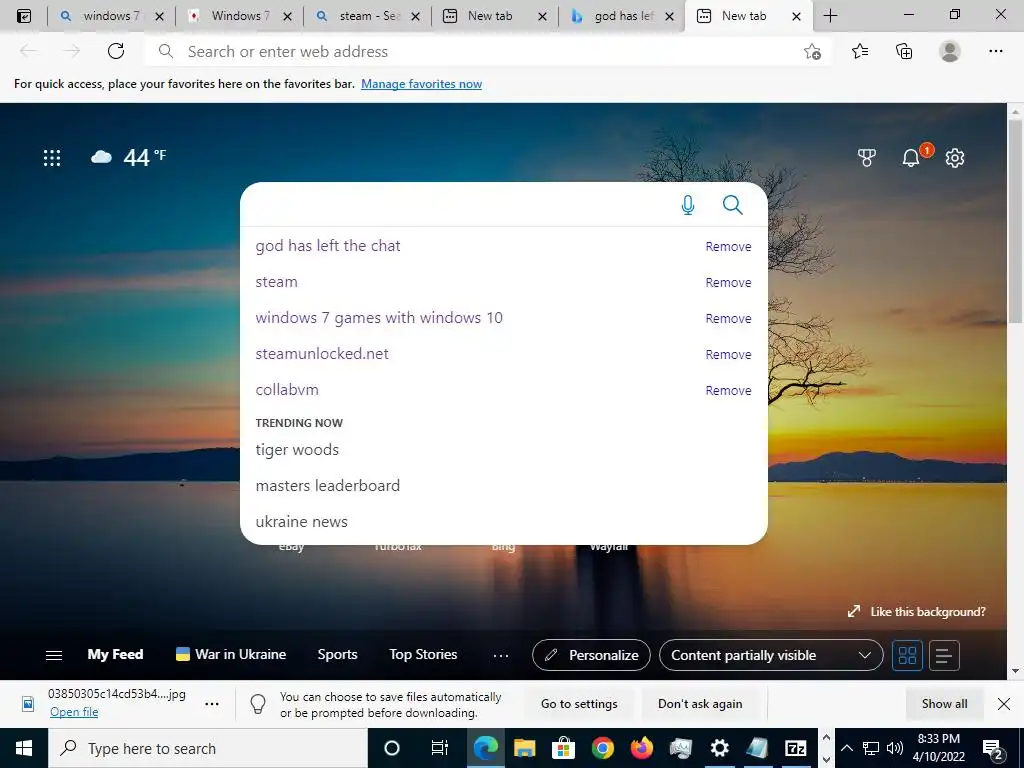
Task: Open Sports feed section
Action: [x=337, y=654]
